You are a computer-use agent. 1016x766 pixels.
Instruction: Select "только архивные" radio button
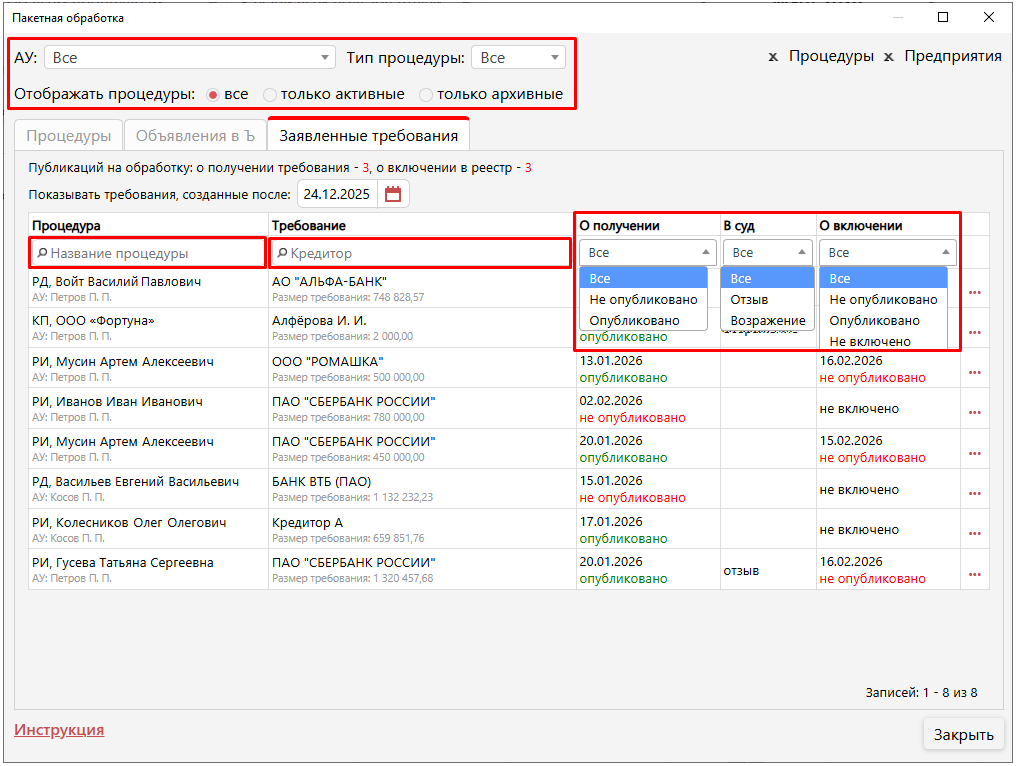coord(426,95)
